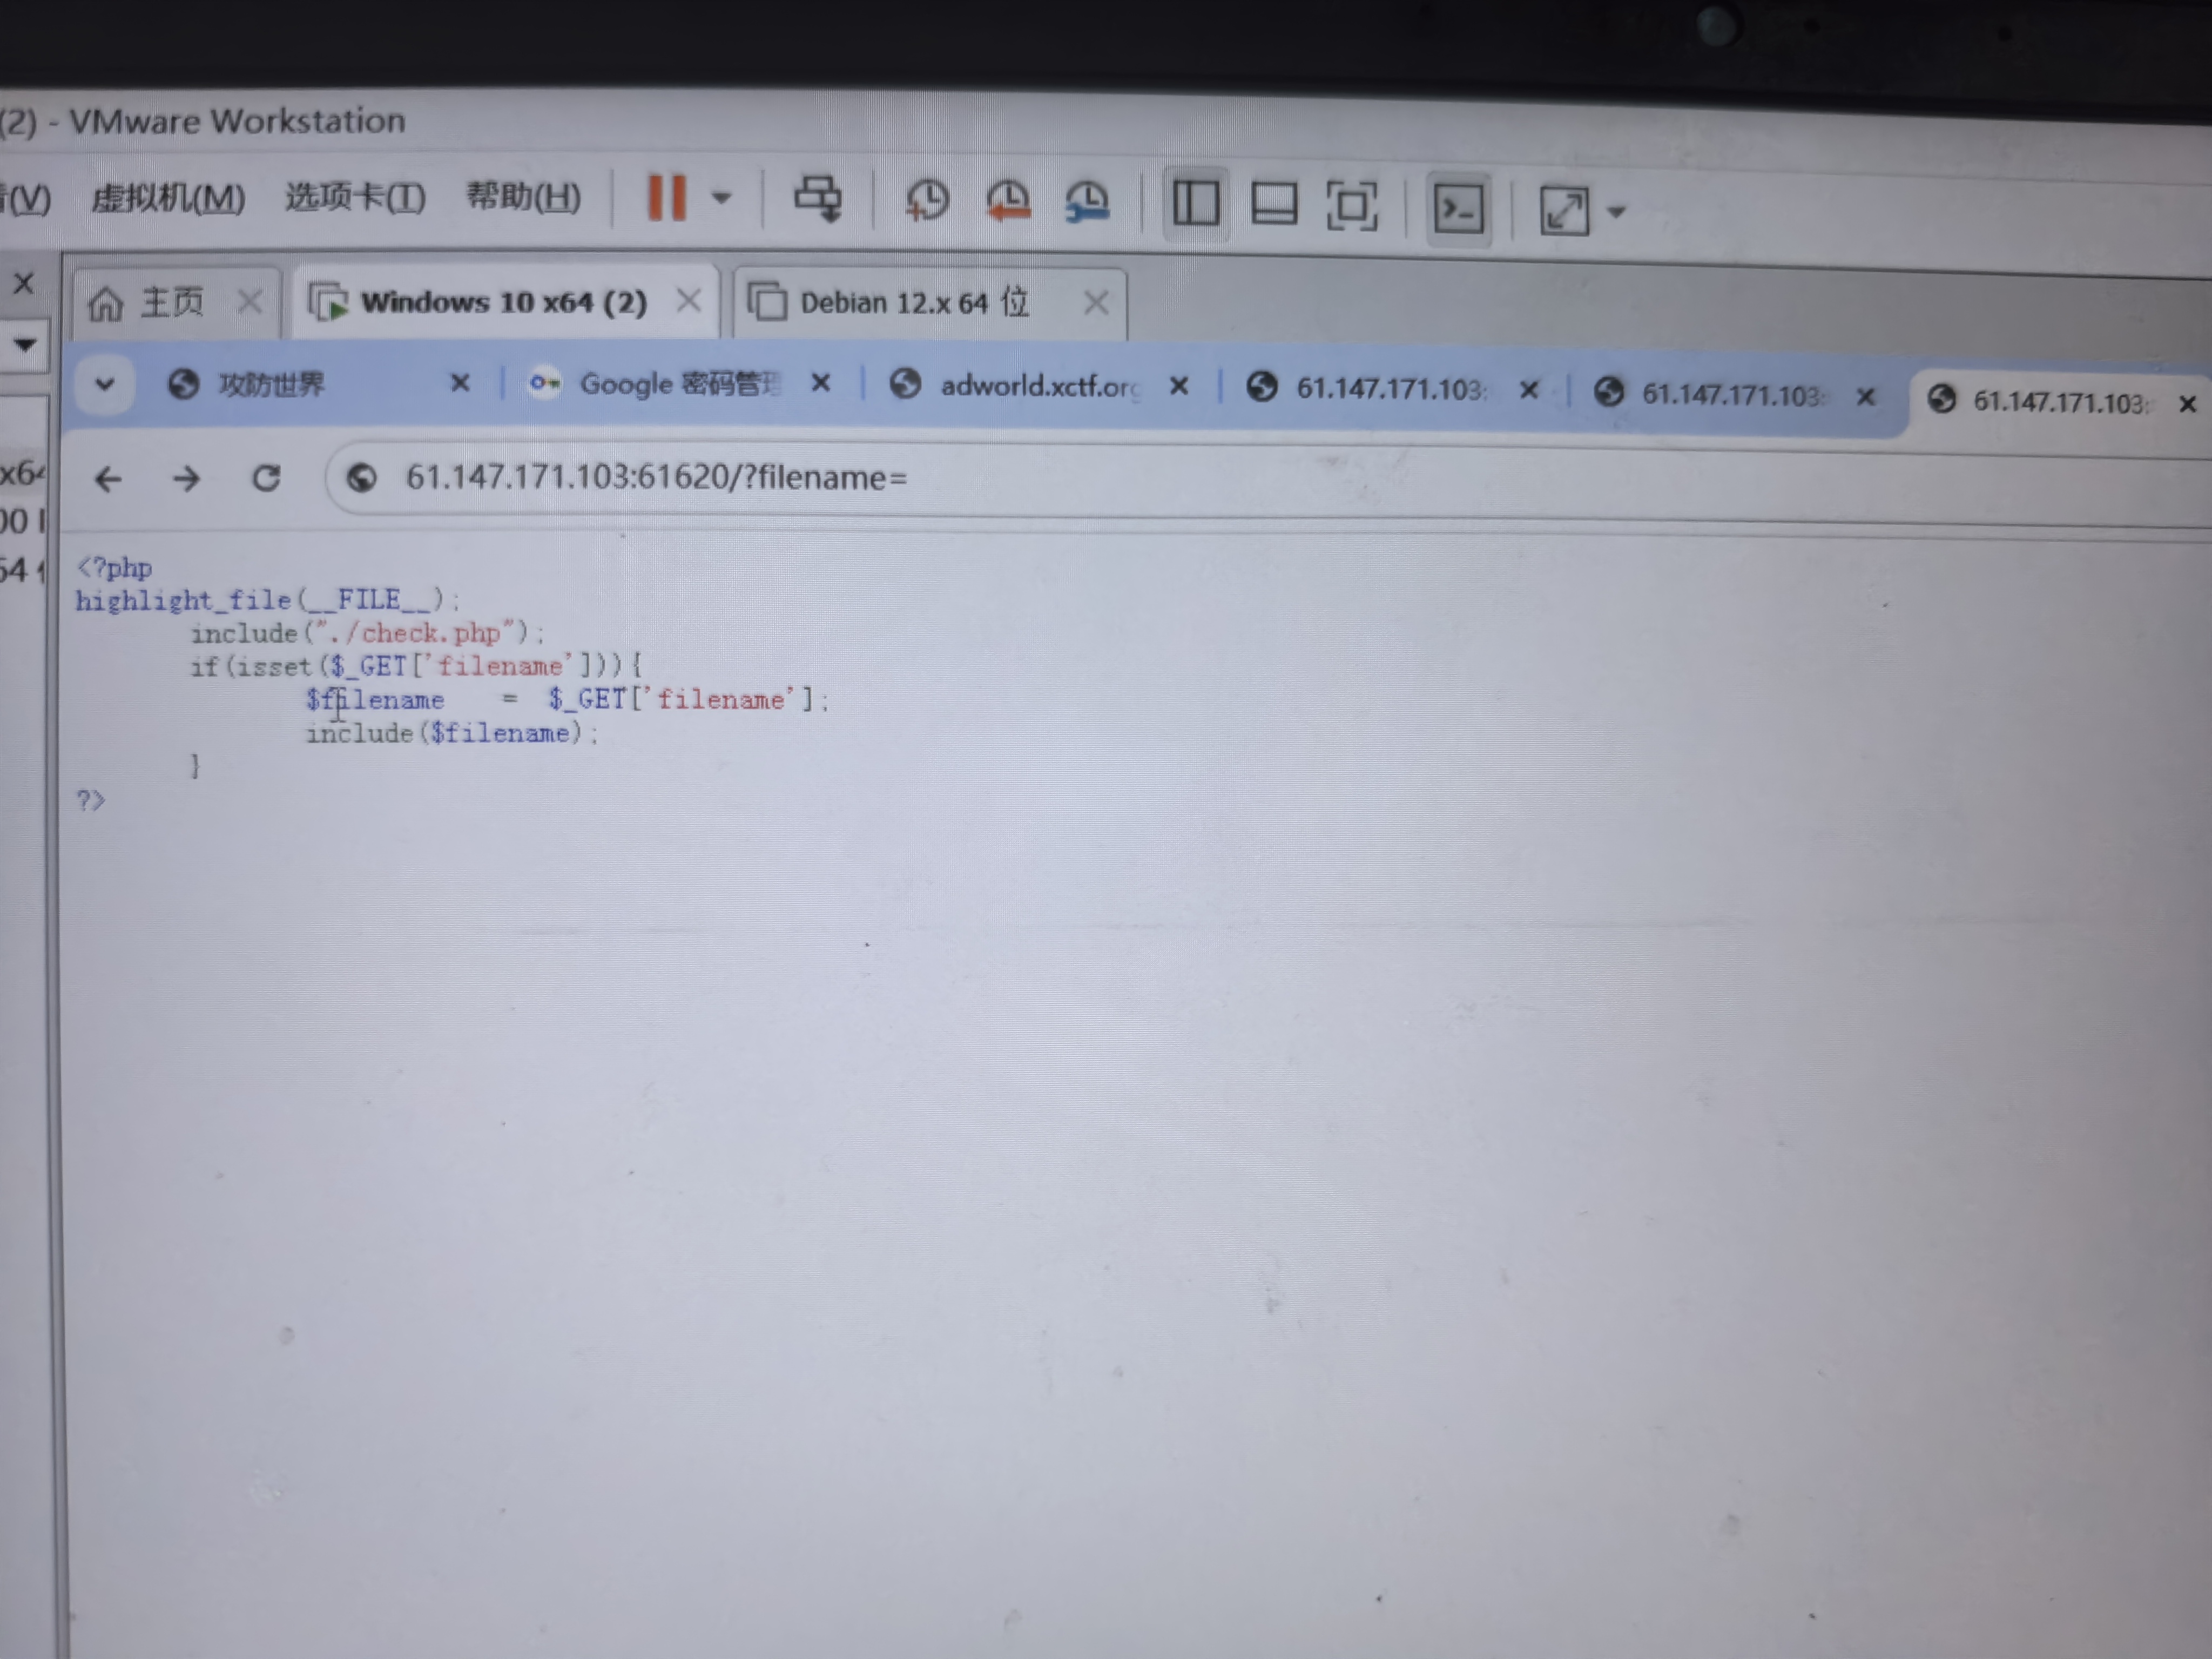Open the pause button dropdown arrow
The width and height of the screenshot is (2212, 1659).
pyautogui.click(x=721, y=198)
